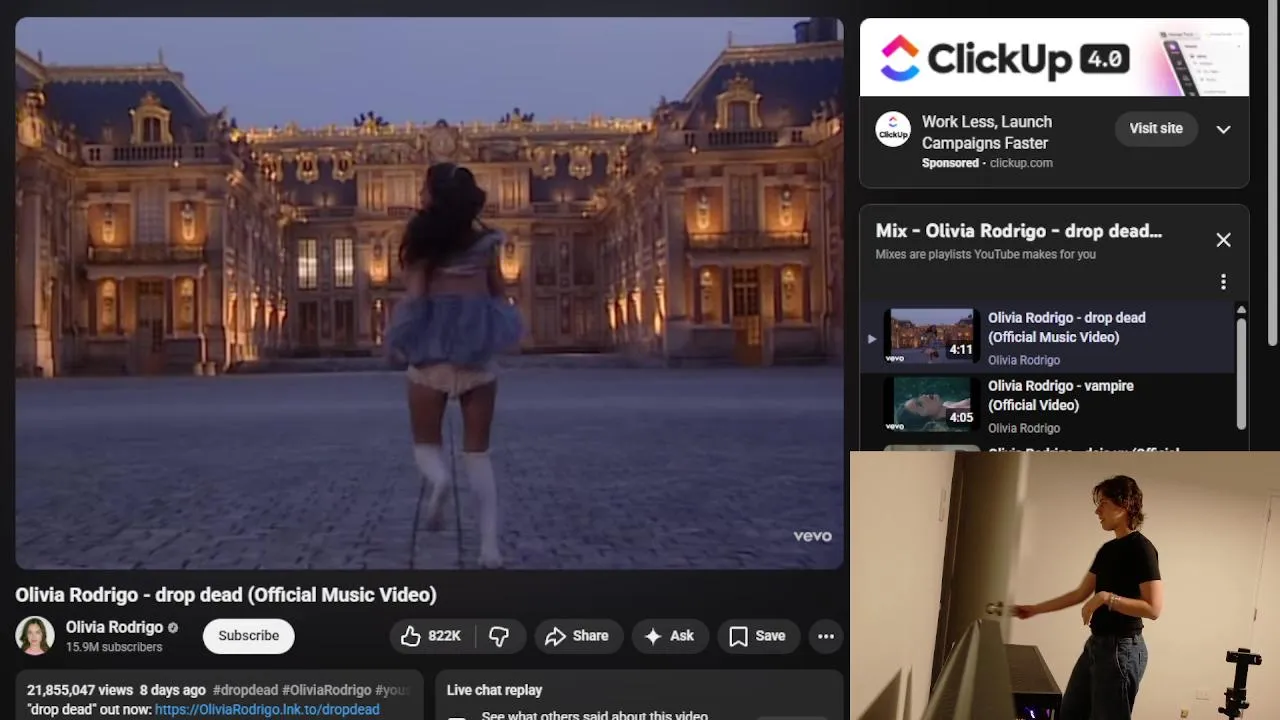Click the Olivia Rodrigo channel name

pos(114,627)
